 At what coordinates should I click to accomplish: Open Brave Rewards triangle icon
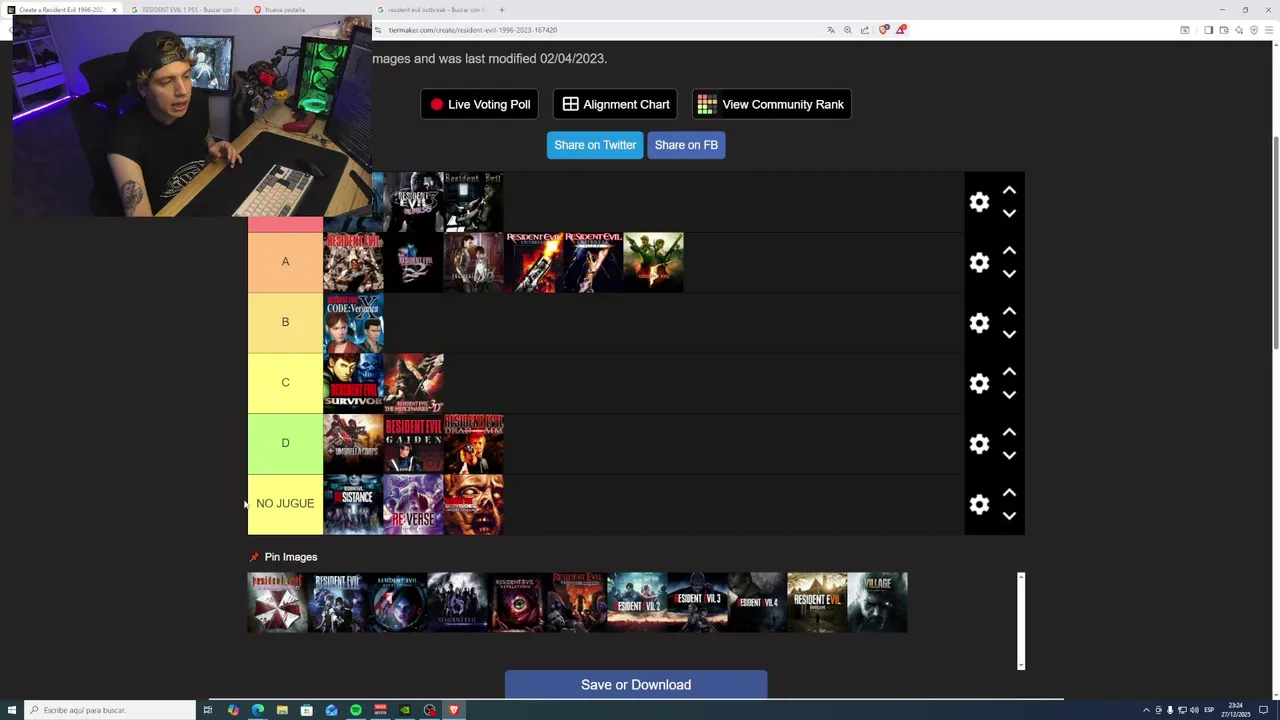tap(900, 30)
